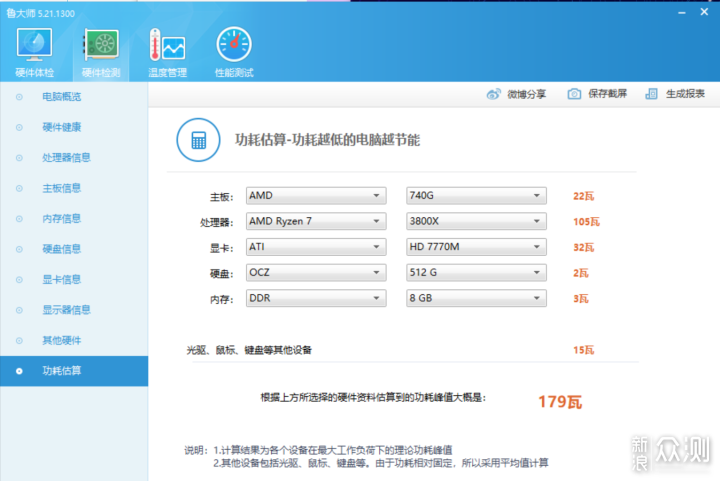Expand disk brand dropdown showing OCZ
720x481 pixels.
316,273
